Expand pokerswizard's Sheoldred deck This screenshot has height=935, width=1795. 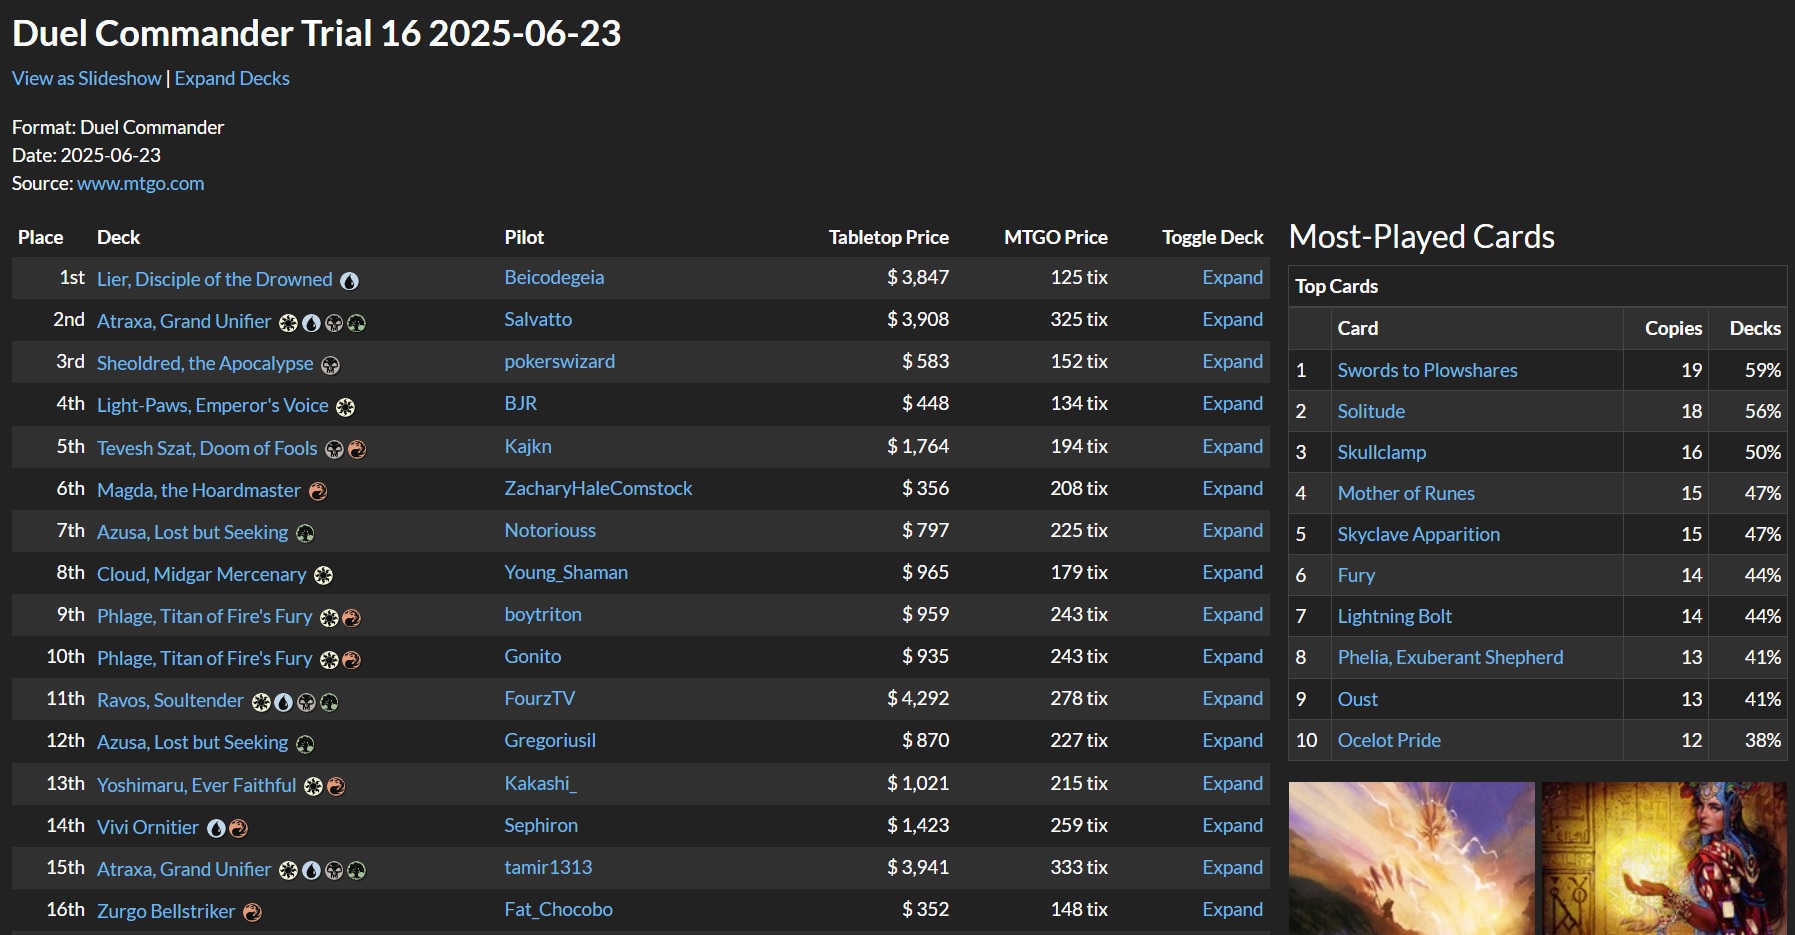click(1232, 361)
